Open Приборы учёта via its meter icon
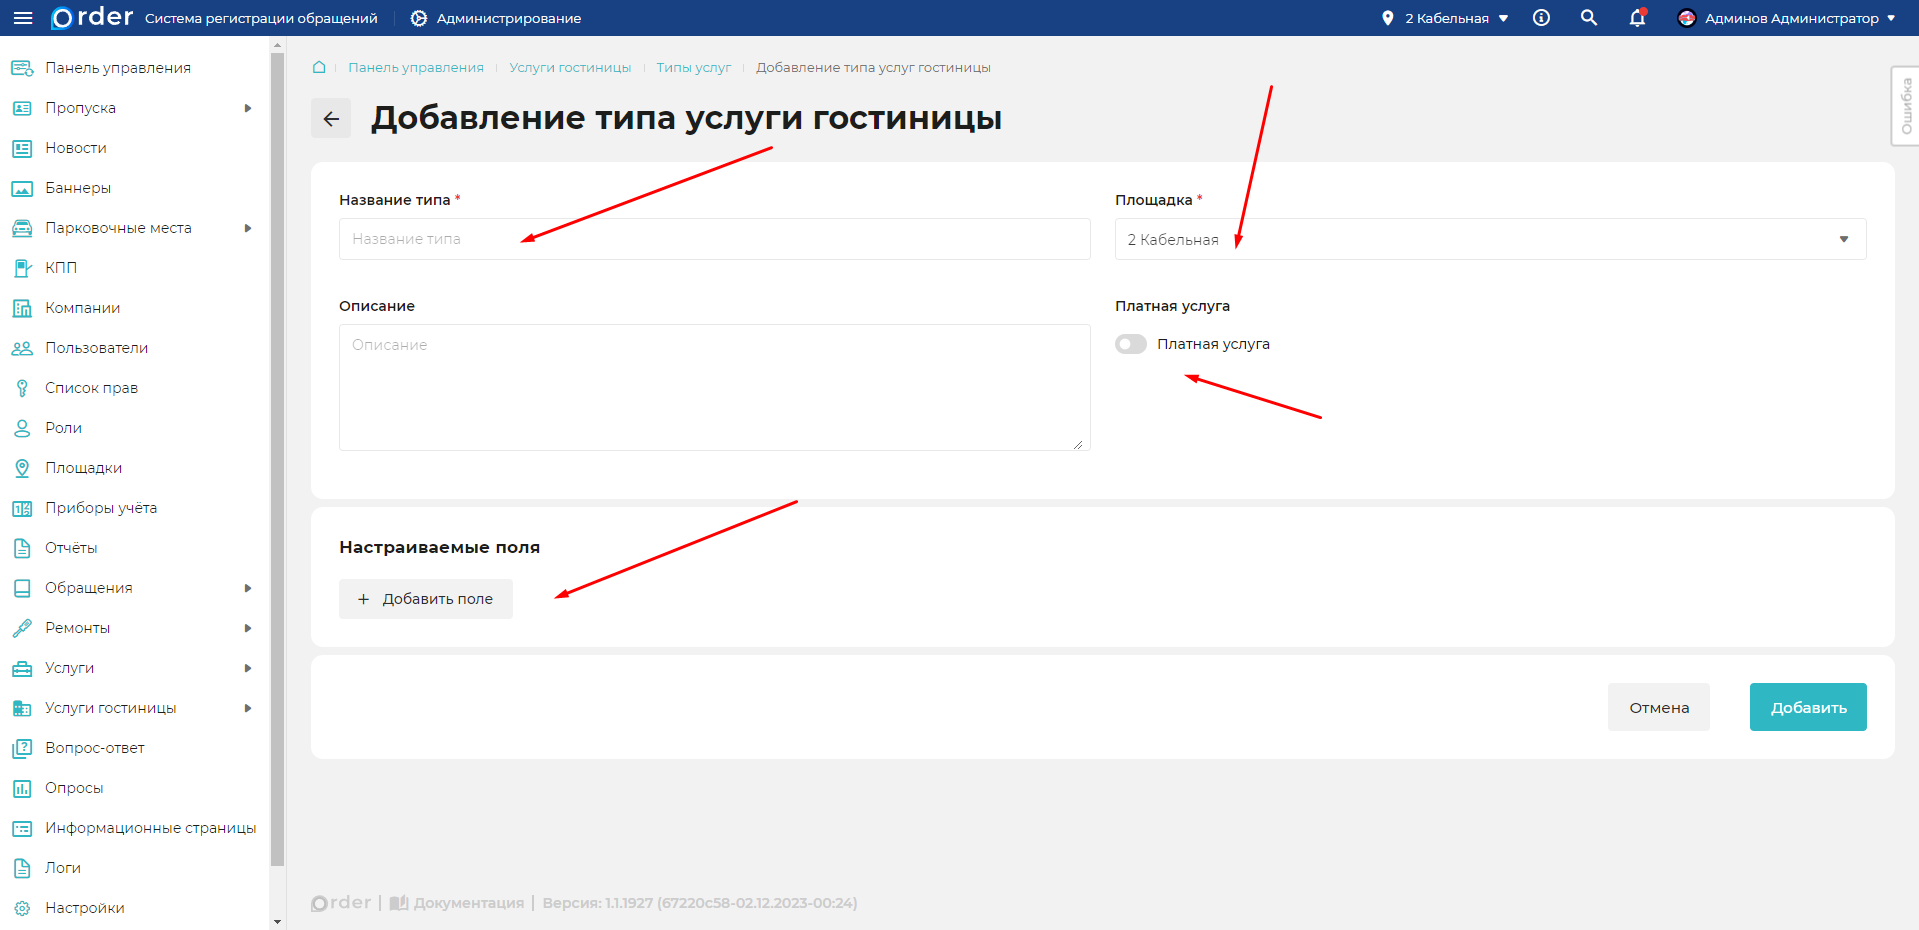 [x=22, y=507]
